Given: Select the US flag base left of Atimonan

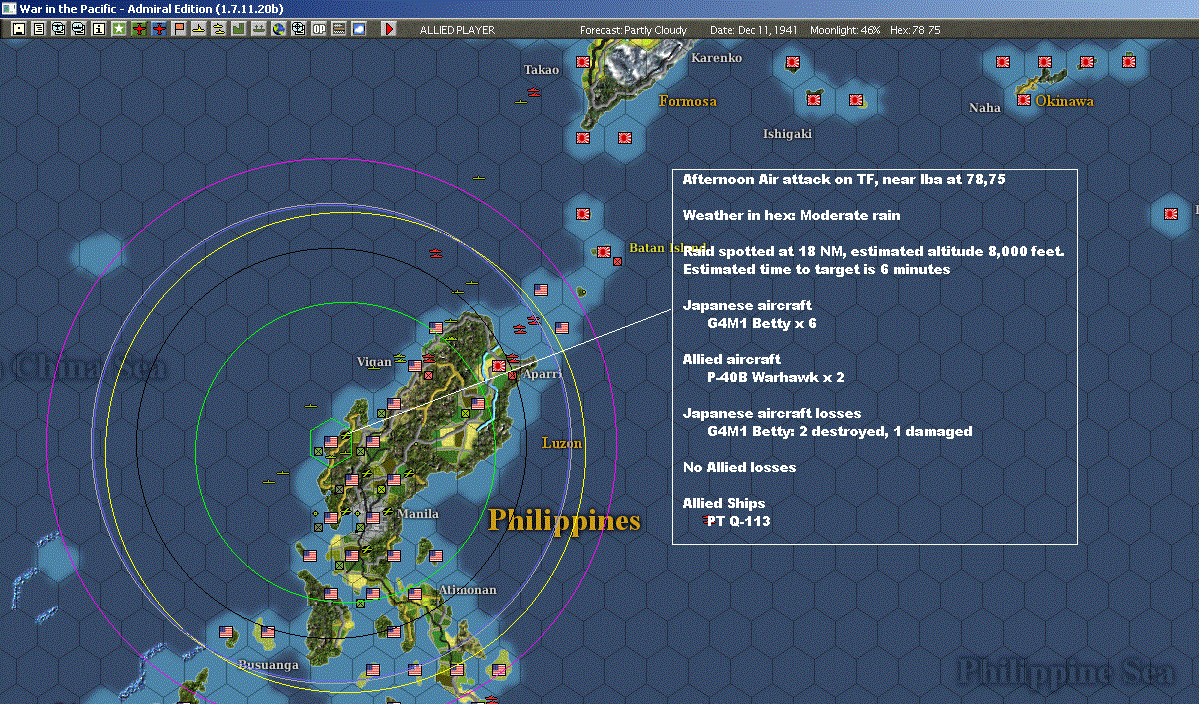Looking at the screenshot, I should tap(415, 593).
